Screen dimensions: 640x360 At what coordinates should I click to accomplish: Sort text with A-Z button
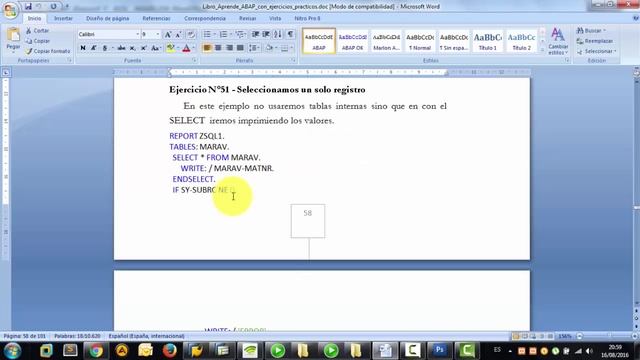(278, 34)
